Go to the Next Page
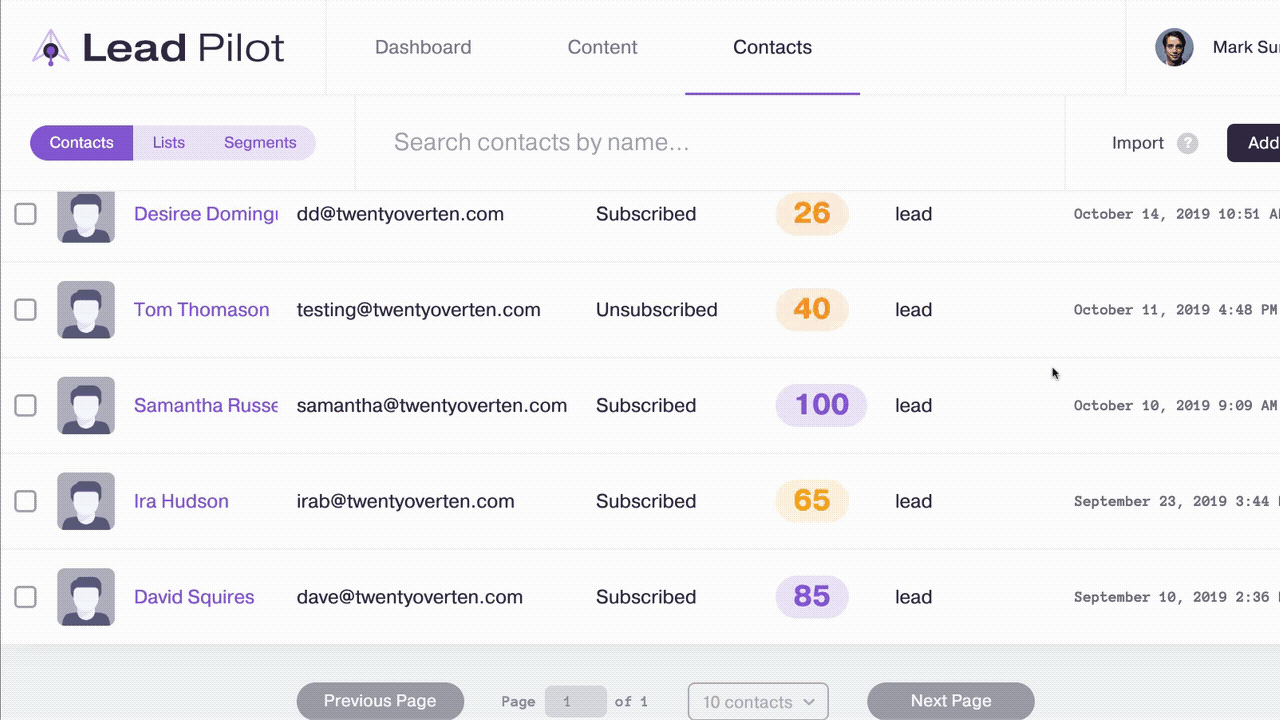 950,701
